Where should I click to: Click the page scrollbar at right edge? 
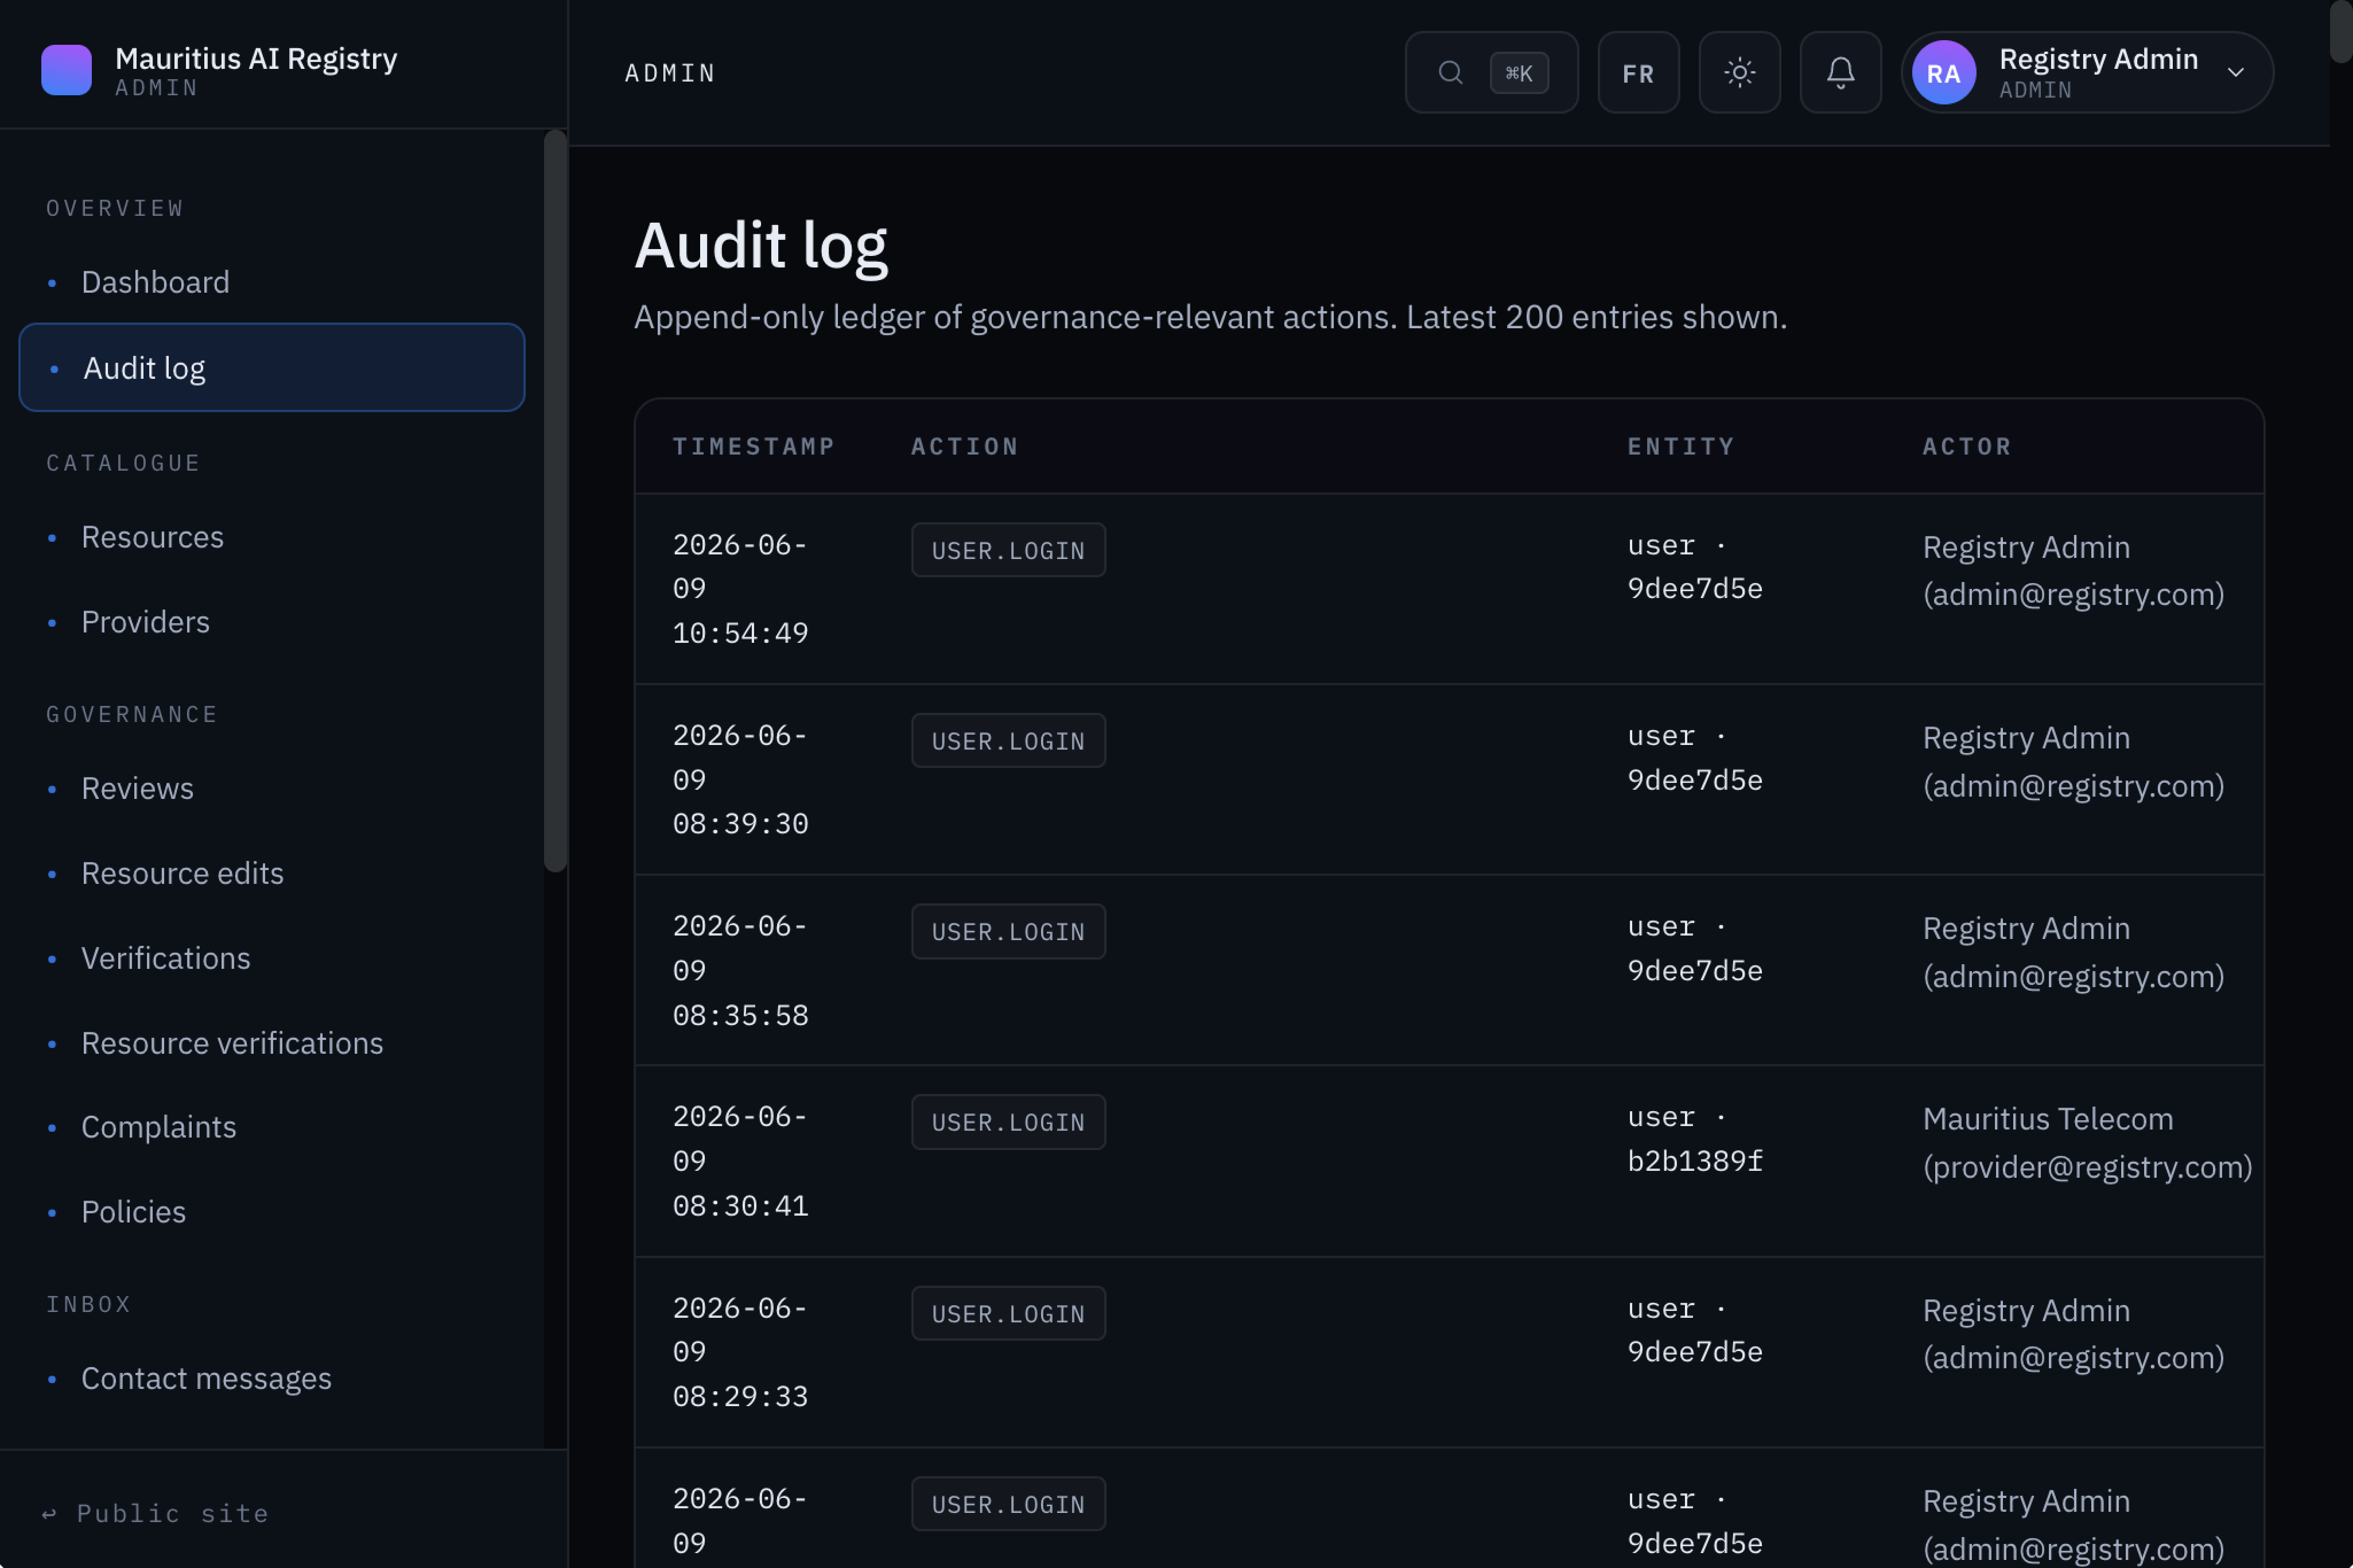pyautogui.click(x=2341, y=31)
